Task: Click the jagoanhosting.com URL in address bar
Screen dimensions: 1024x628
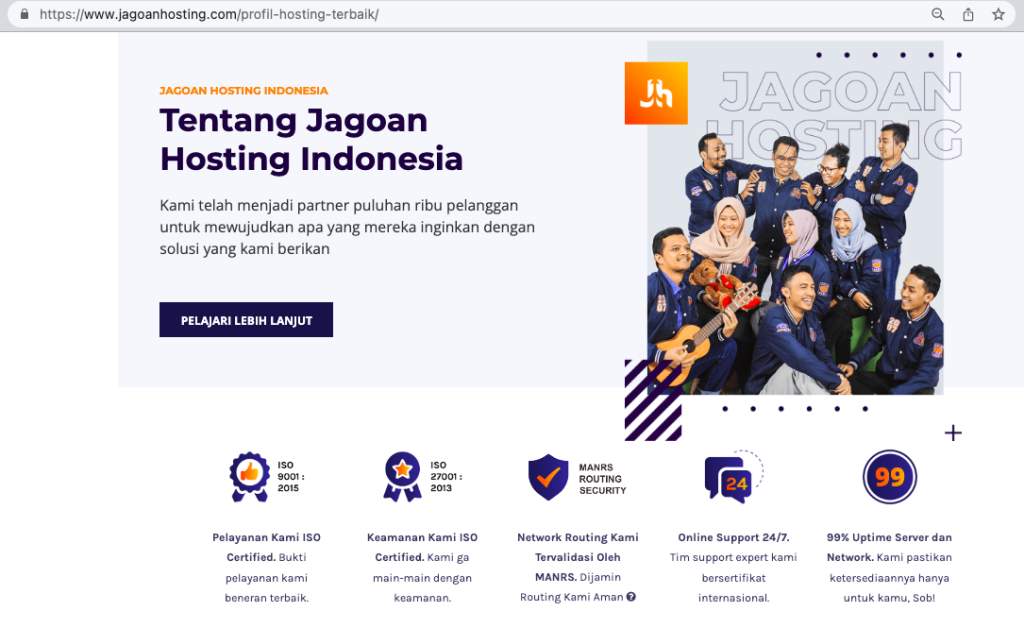Action: [209, 14]
